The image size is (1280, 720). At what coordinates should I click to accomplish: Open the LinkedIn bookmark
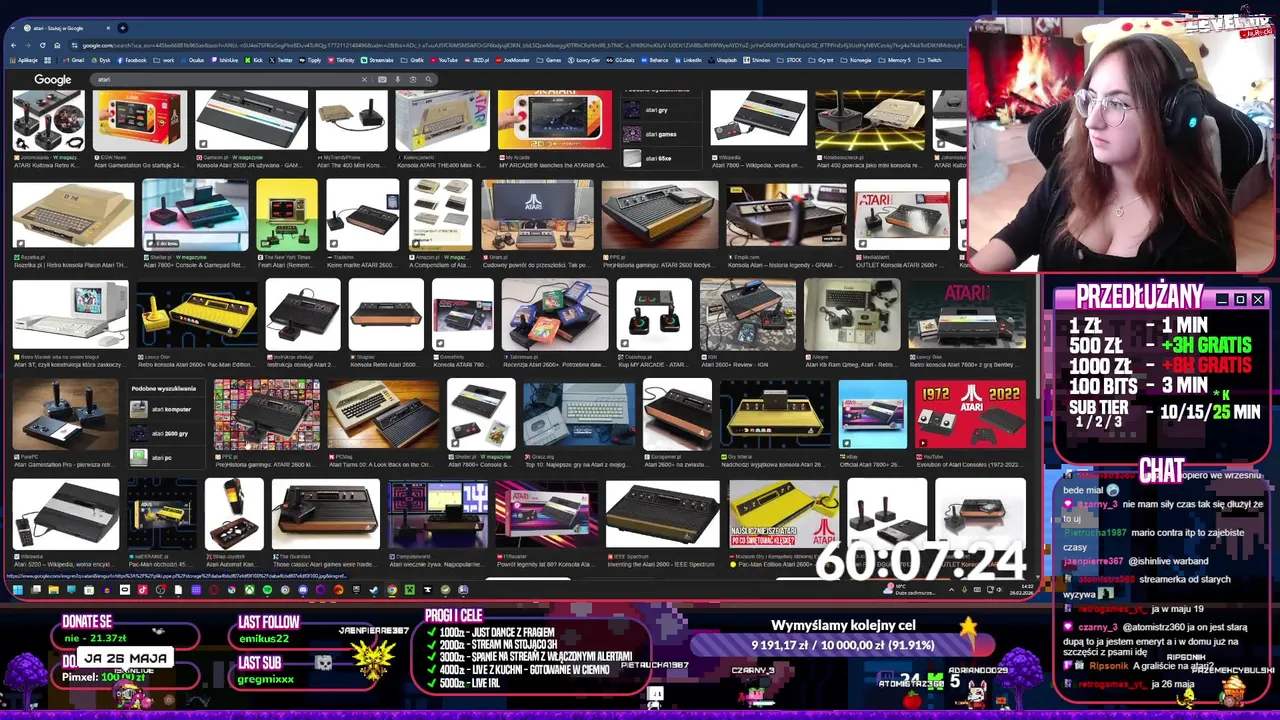pos(688,60)
